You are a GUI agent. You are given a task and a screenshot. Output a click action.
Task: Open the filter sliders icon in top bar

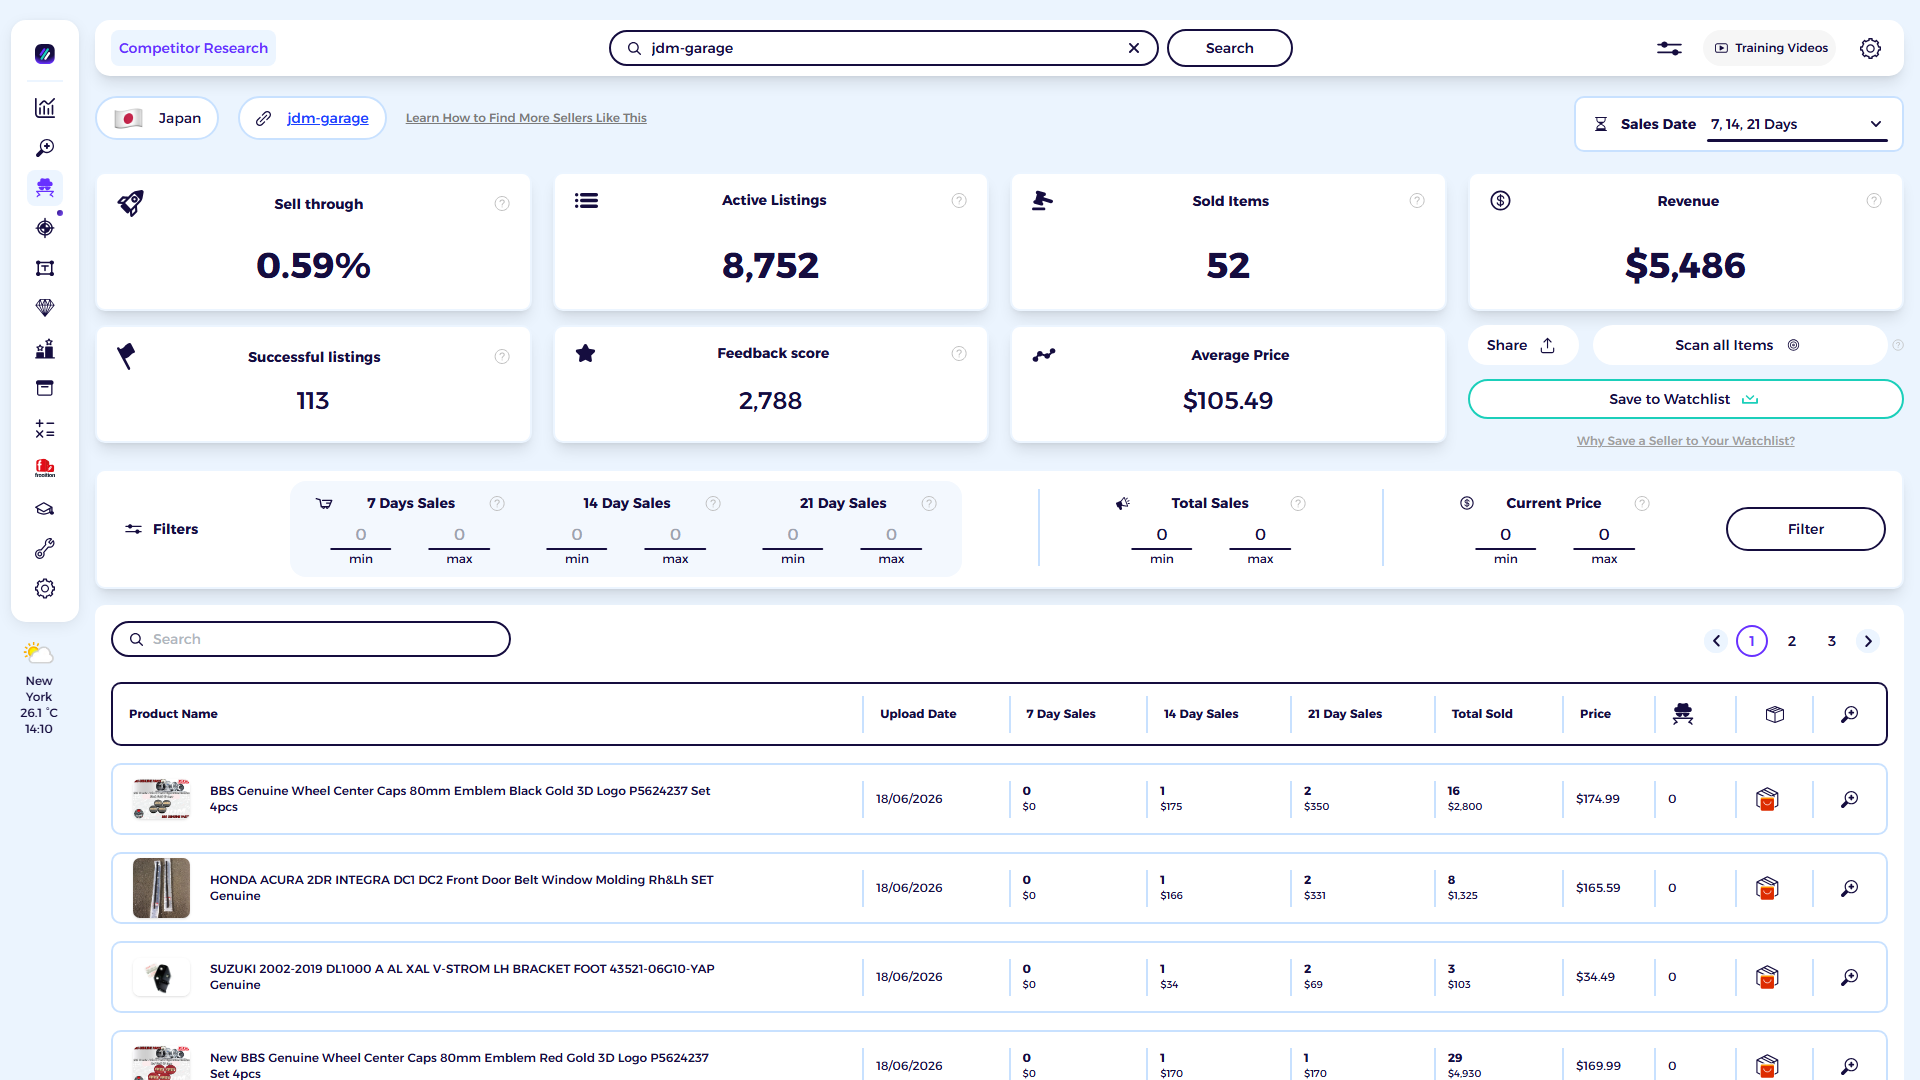click(x=1669, y=48)
